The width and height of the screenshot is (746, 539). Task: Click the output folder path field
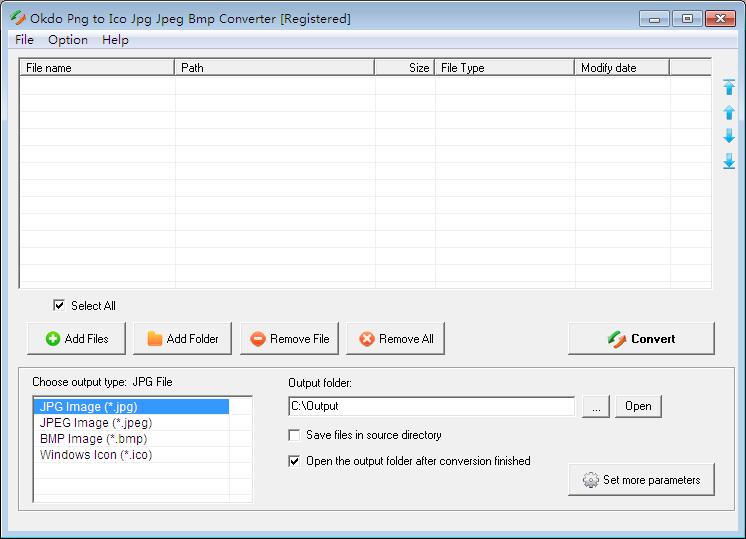(x=432, y=406)
